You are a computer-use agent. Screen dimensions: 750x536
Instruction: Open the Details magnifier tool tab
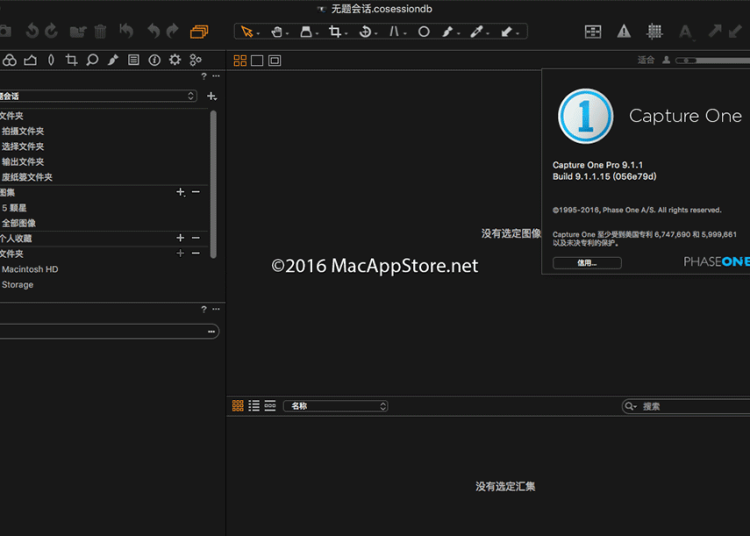[x=92, y=60]
